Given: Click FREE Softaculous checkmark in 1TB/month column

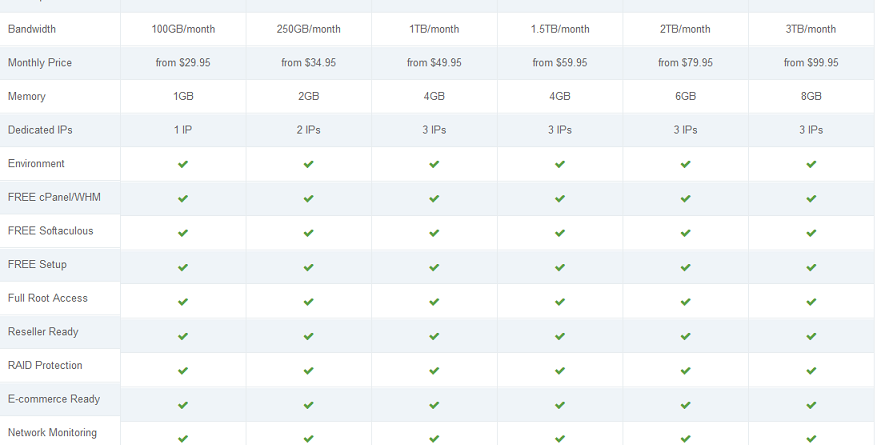Looking at the screenshot, I should tap(434, 233).
